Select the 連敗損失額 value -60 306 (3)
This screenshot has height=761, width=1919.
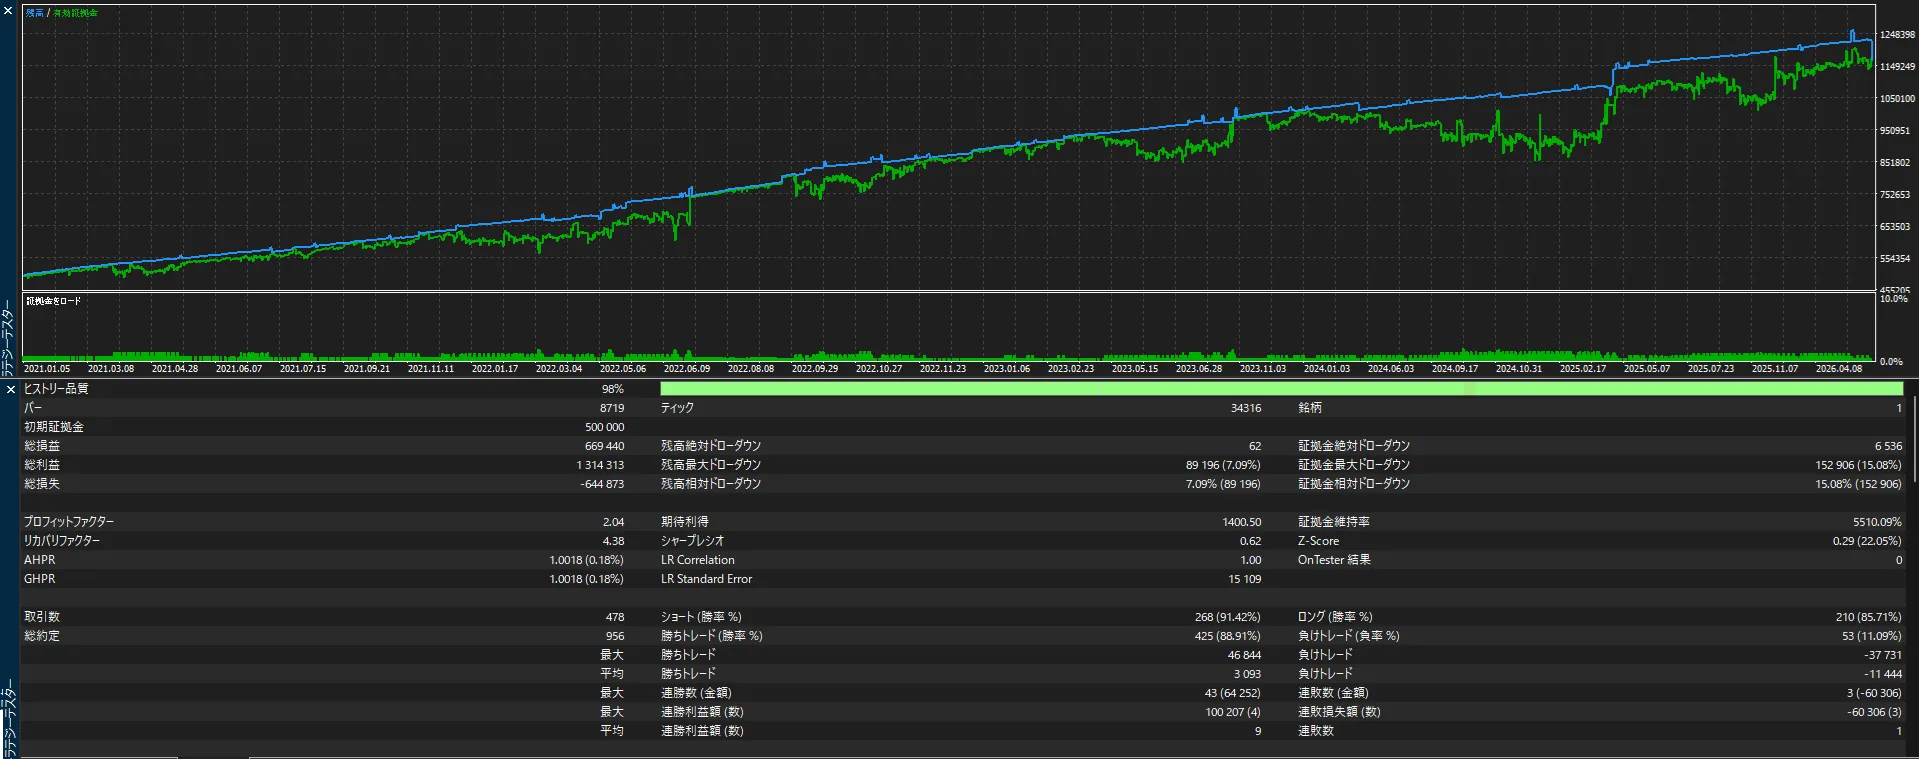1875,712
